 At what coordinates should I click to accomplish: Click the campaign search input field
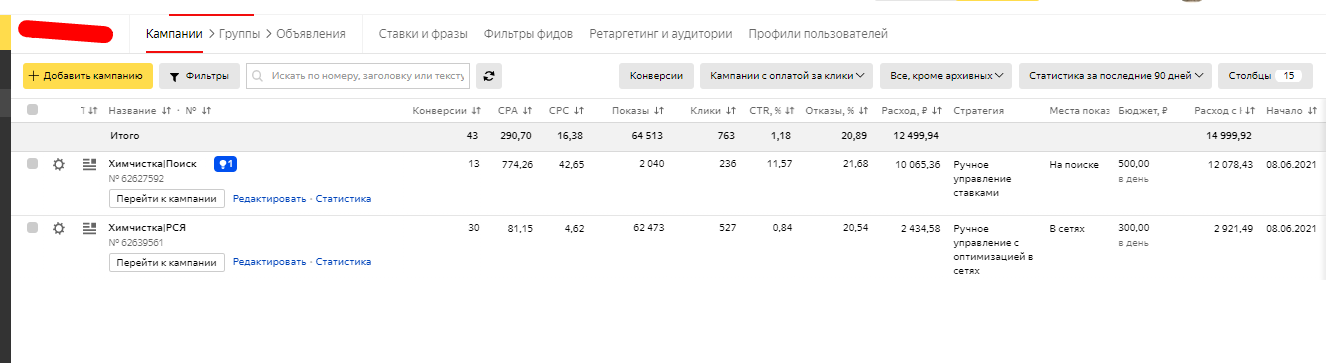358,75
